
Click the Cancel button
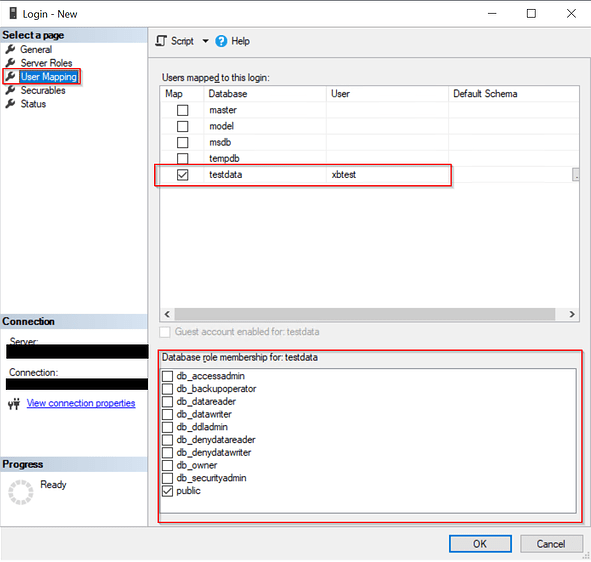(551, 544)
